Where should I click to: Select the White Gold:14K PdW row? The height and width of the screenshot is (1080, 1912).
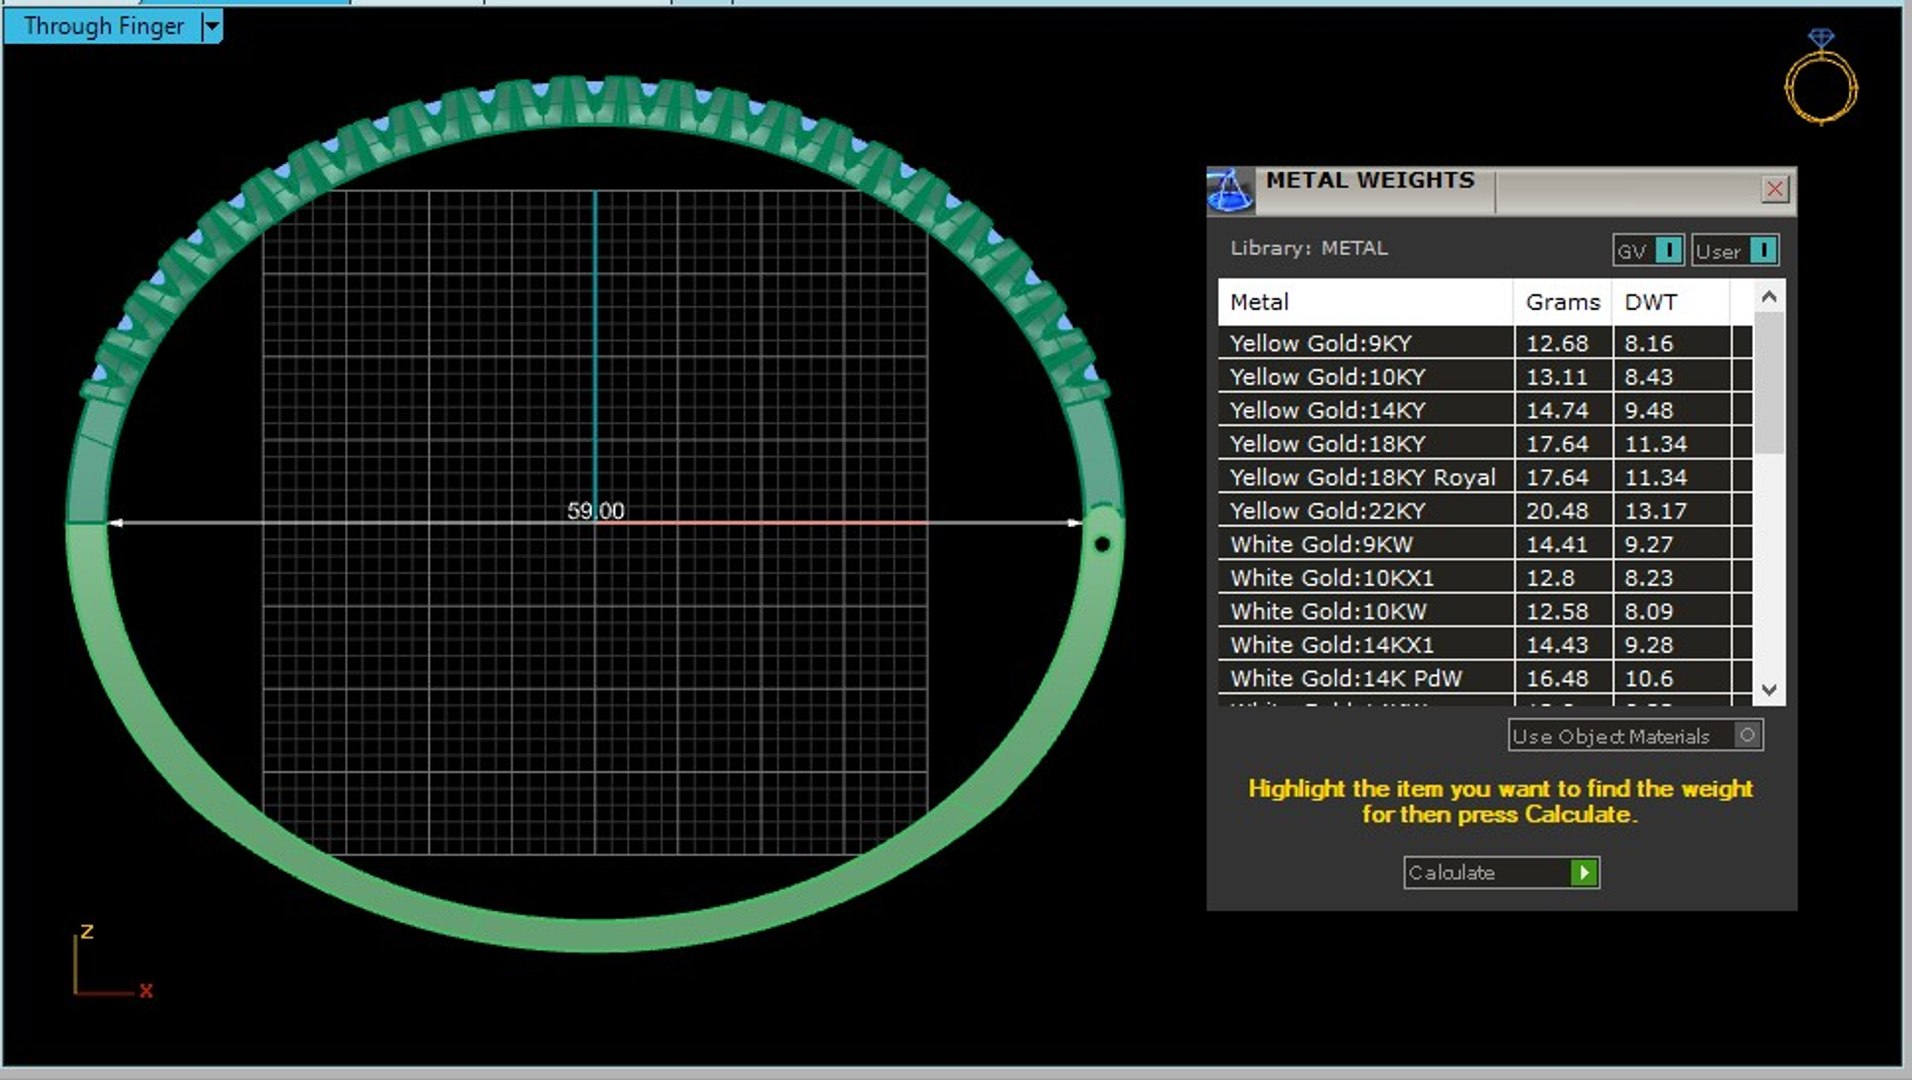tap(1484, 678)
